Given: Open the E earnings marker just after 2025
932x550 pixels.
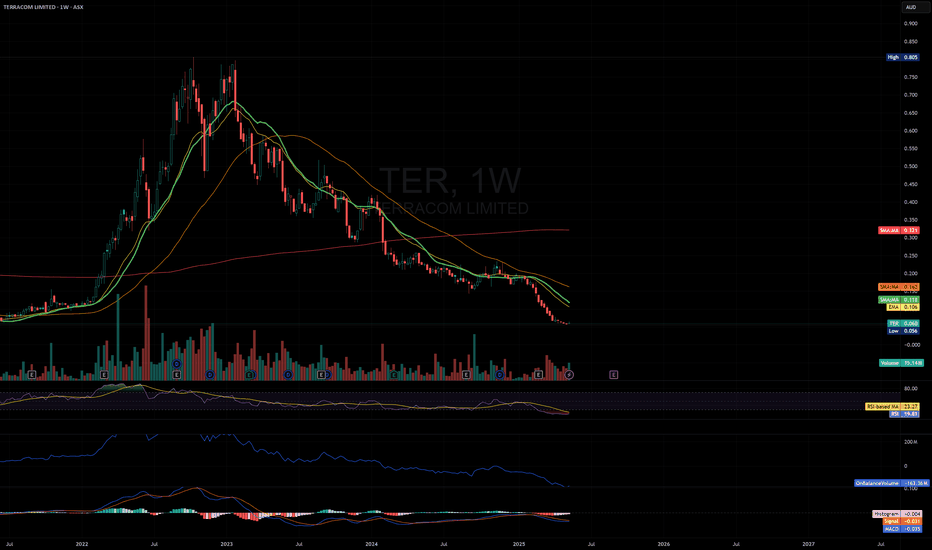Looking at the screenshot, I should (x=538, y=375).
